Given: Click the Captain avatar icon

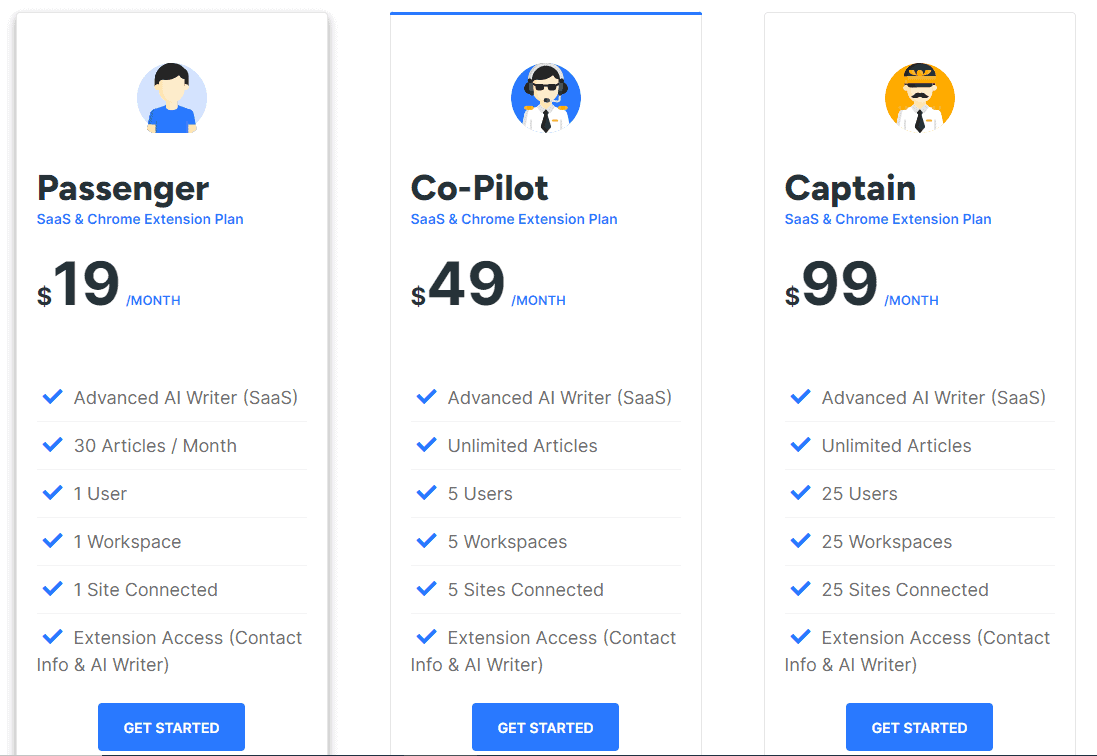Looking at the screenshot, I should click(919, 97).
